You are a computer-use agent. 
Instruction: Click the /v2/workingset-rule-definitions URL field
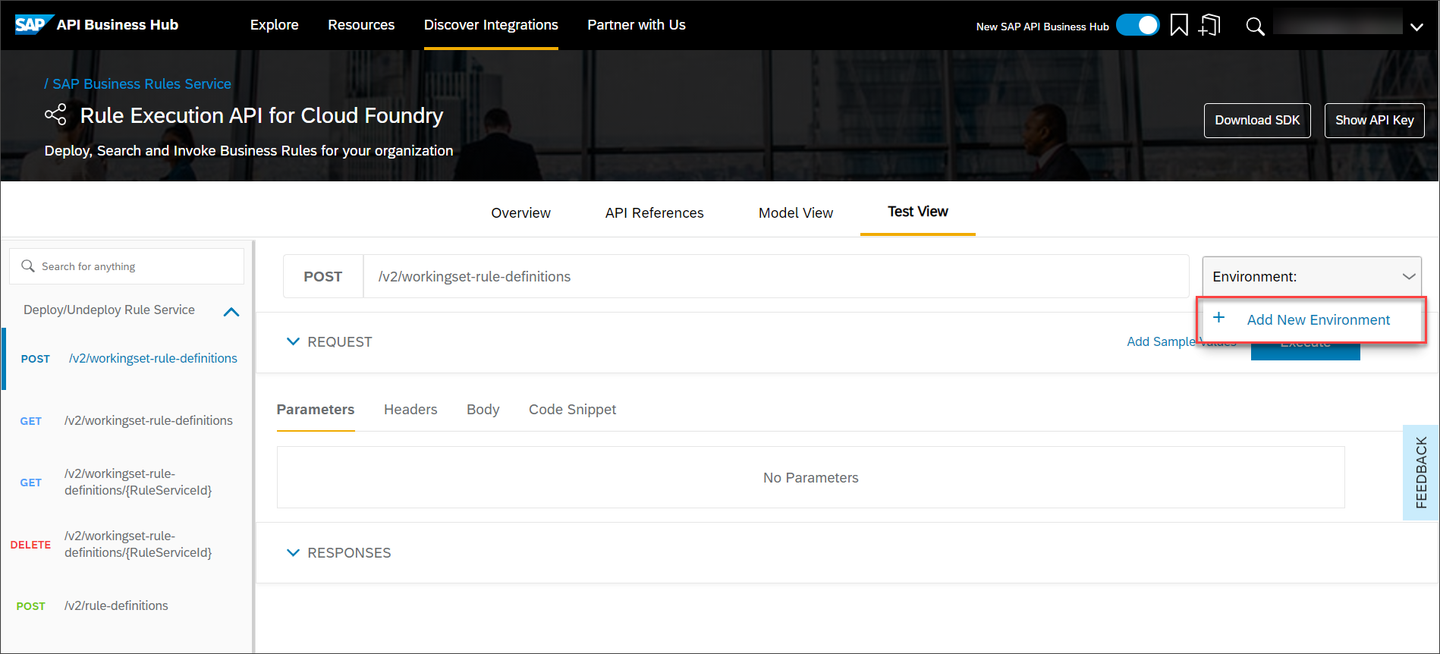(775, 276)
